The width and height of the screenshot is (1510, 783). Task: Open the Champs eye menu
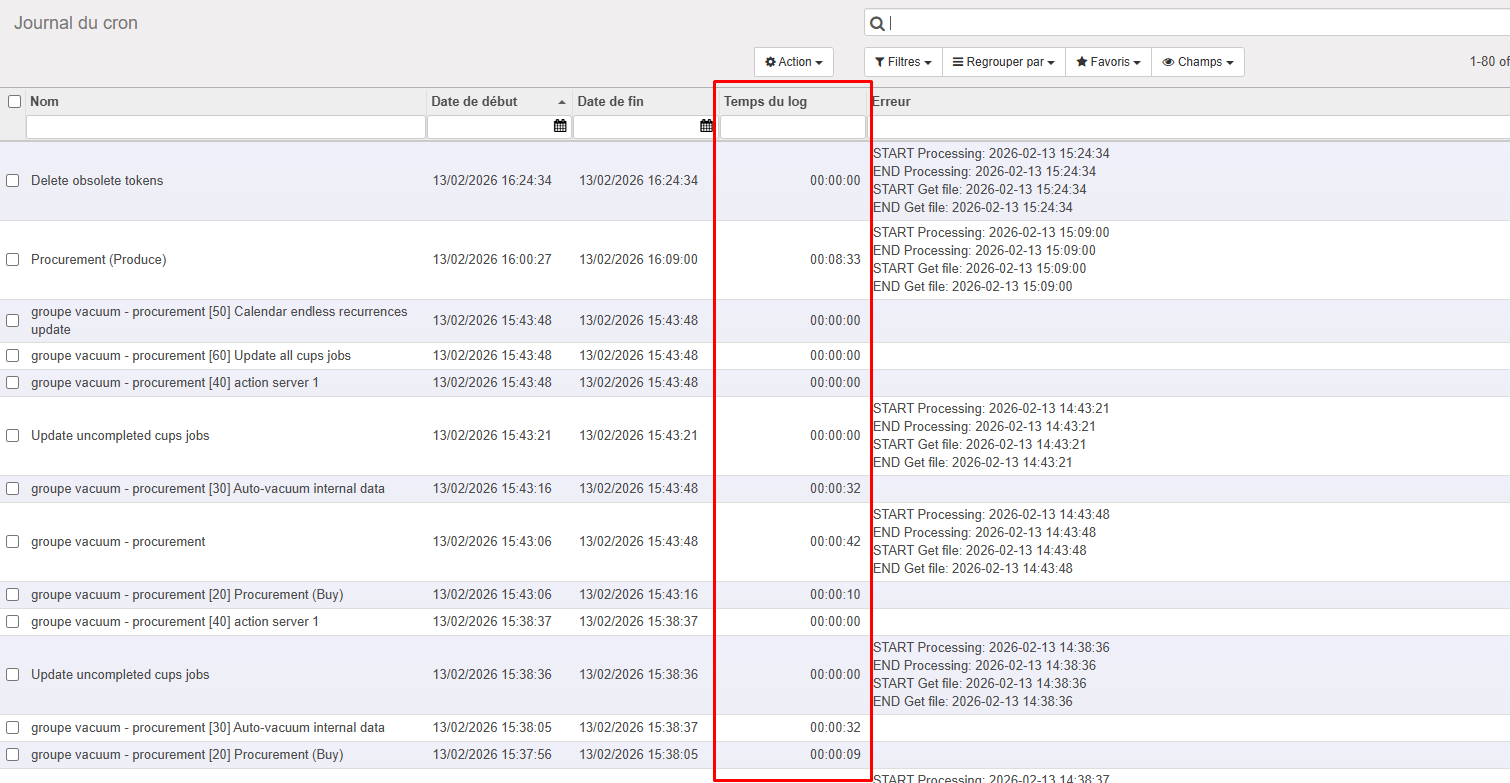pos(1197,62)
